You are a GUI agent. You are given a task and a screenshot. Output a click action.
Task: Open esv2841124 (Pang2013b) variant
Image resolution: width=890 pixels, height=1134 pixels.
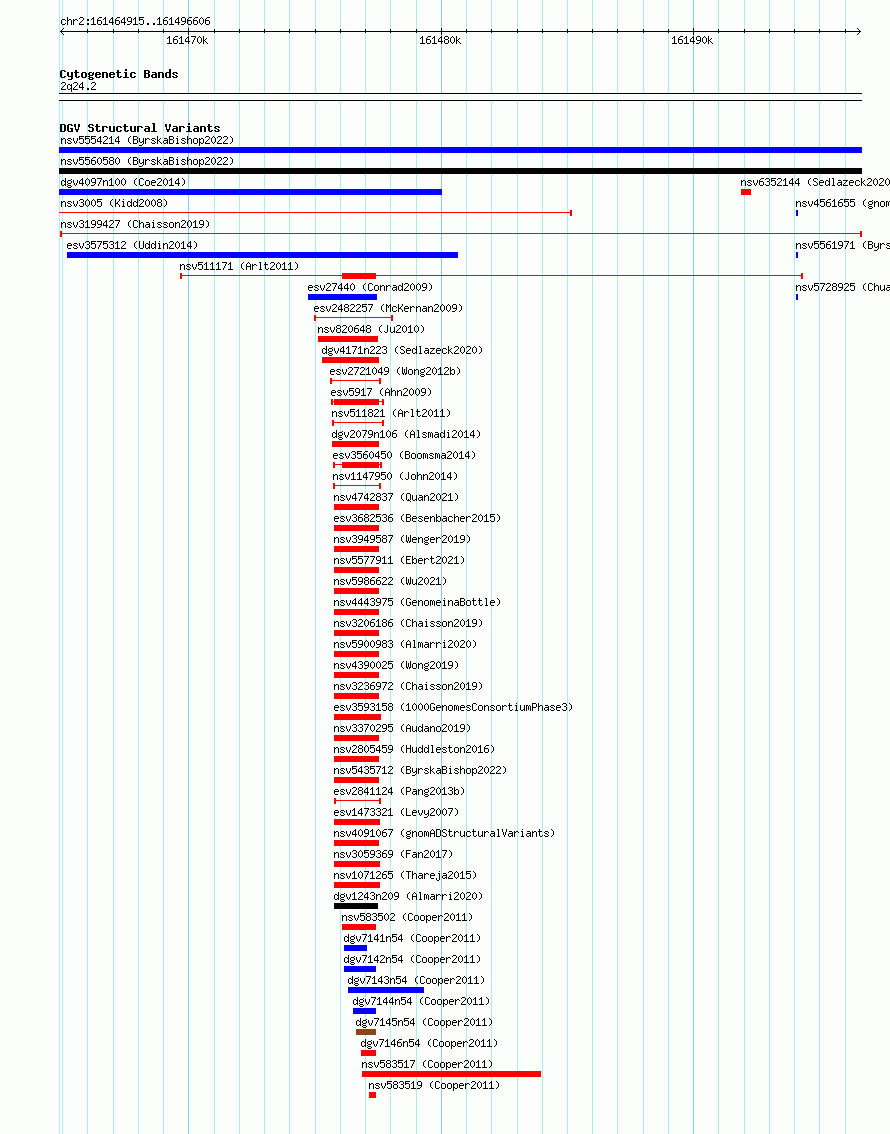[x=399, y=790]
